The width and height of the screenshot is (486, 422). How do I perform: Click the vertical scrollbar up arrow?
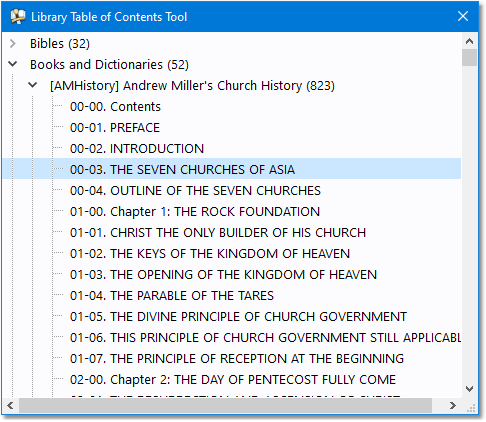tap(469, 41)
